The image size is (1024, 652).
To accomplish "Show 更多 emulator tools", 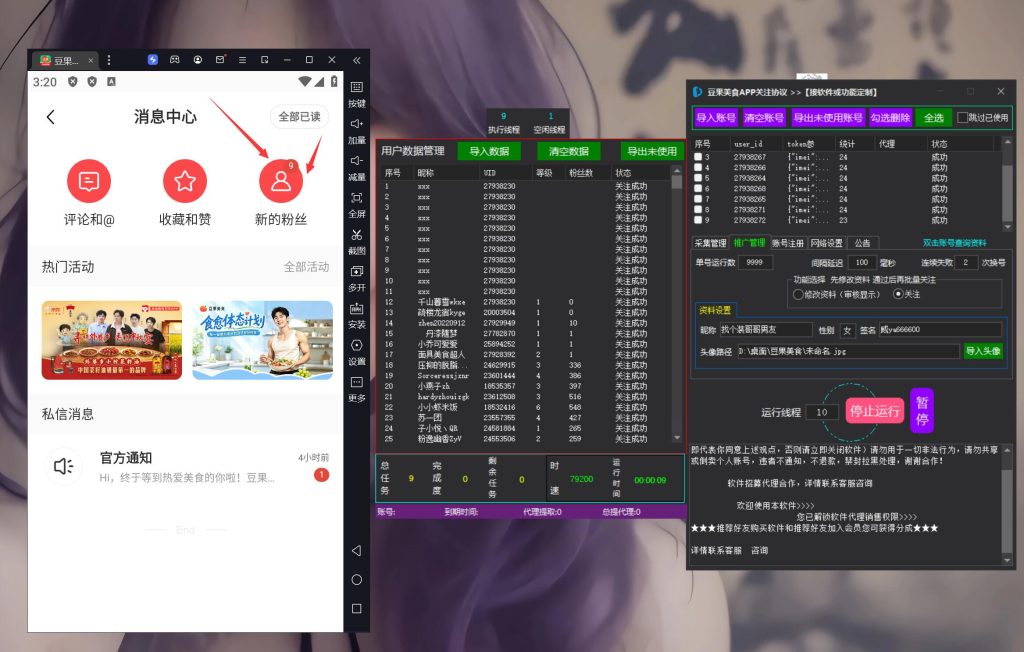I will 357,382.
